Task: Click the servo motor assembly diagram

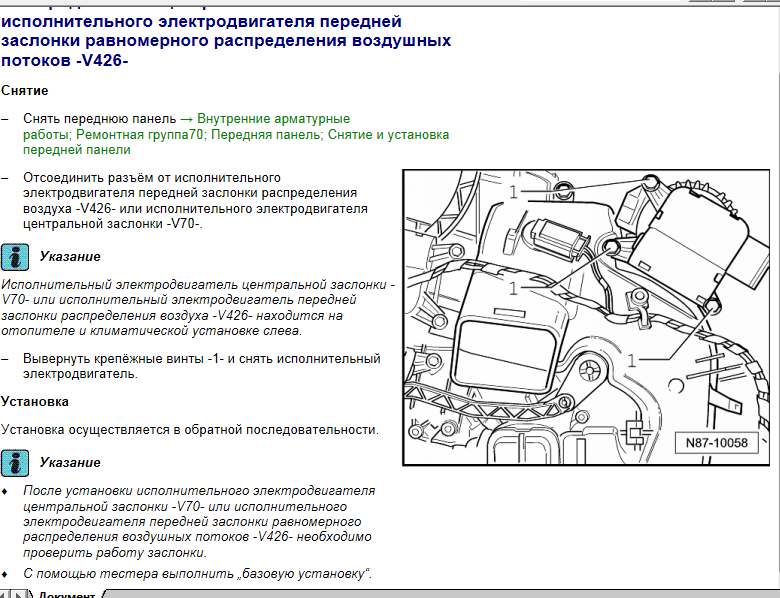Action: click(590, 316)
